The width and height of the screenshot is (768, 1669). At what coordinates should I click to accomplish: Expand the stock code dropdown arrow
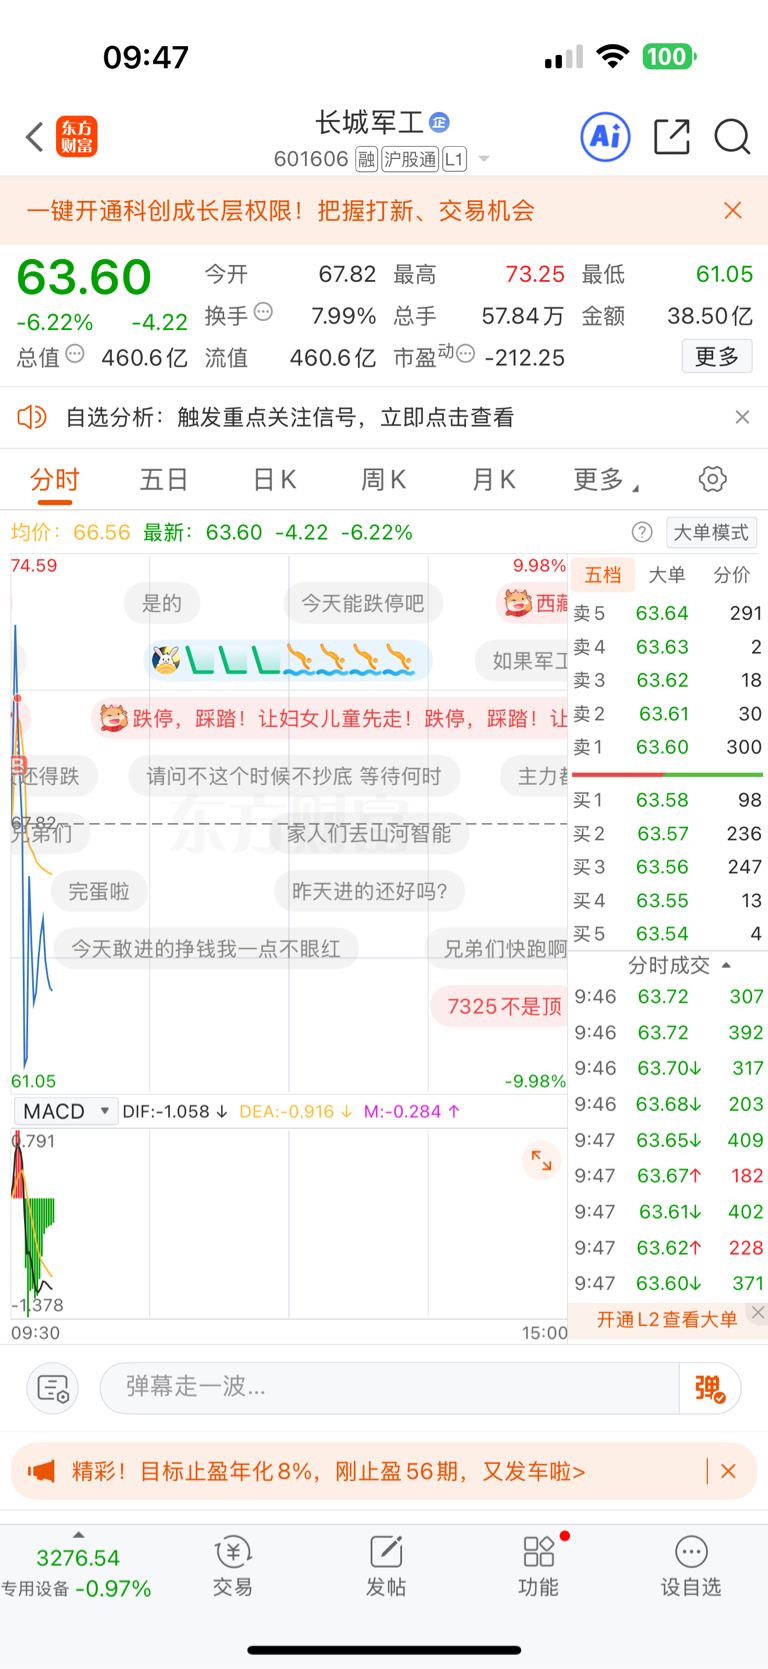(484, 159)
